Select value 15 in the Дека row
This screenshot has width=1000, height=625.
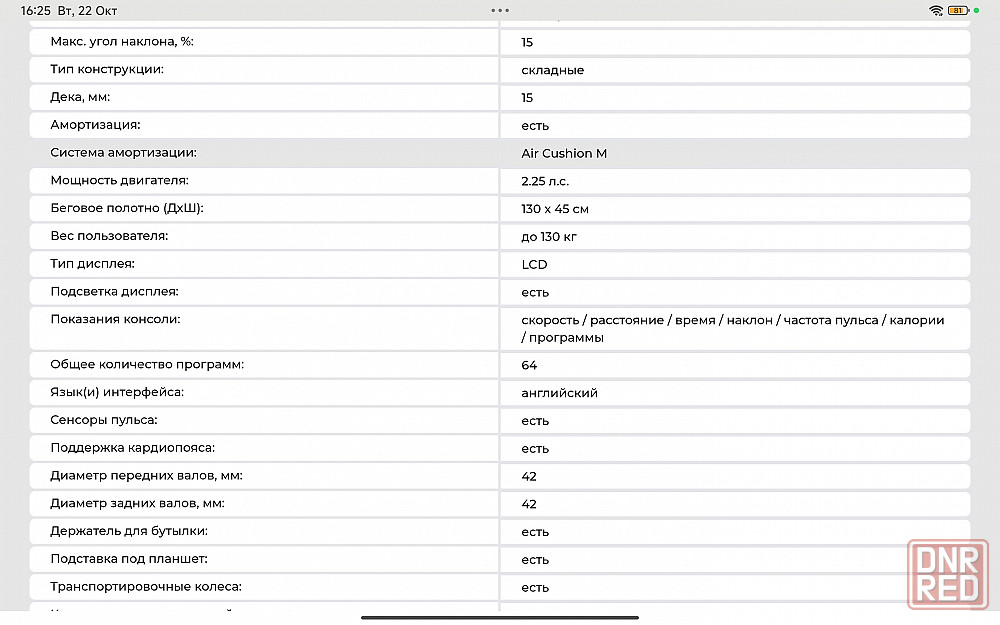coord(527,98)
